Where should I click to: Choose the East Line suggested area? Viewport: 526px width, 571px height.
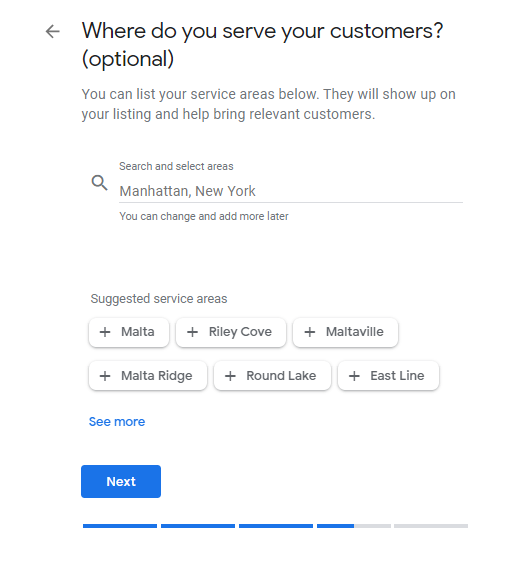(388, 376)
